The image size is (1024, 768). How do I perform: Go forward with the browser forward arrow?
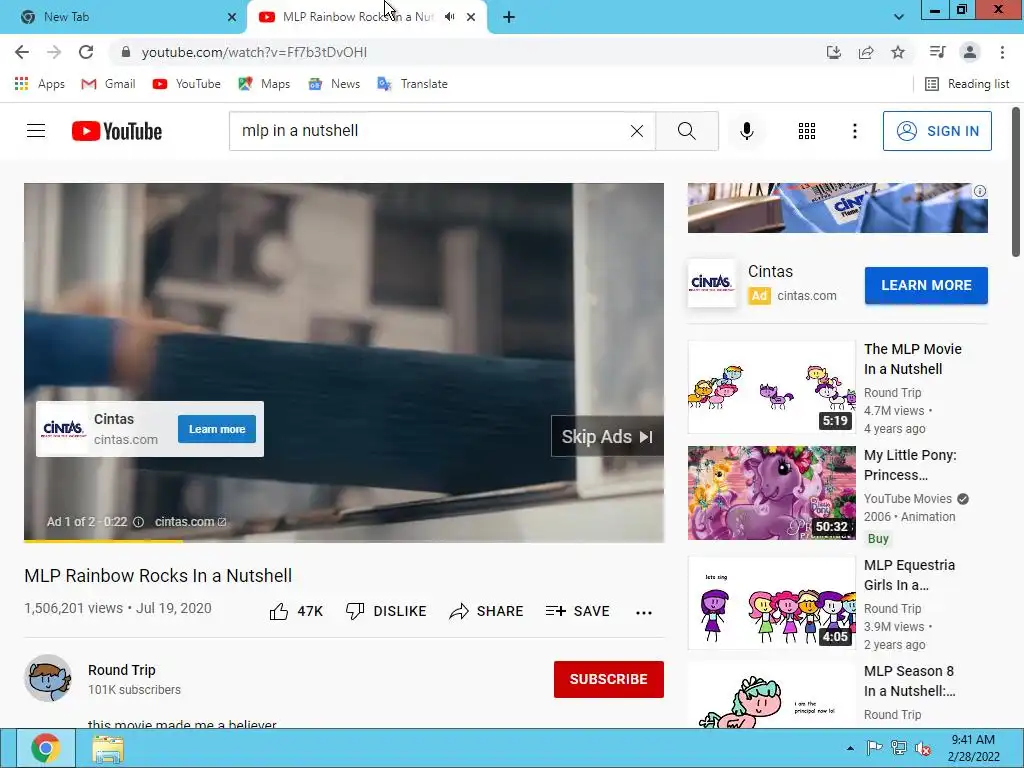click(x=54, y=52)
